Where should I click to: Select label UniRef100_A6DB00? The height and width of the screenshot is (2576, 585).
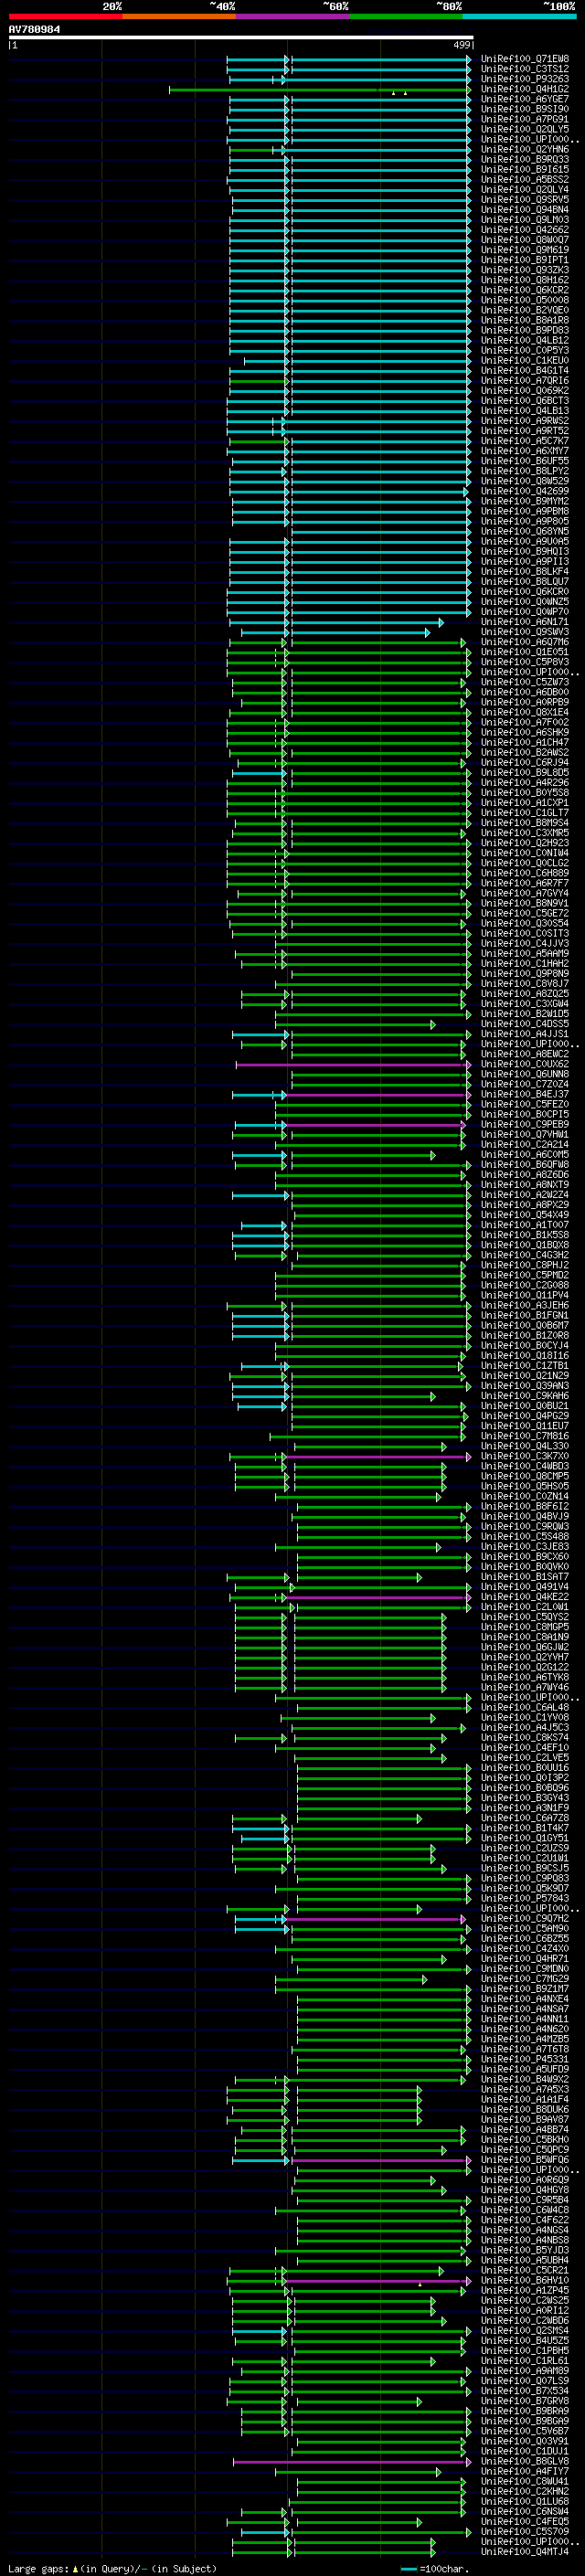click(x=525, y=692)
